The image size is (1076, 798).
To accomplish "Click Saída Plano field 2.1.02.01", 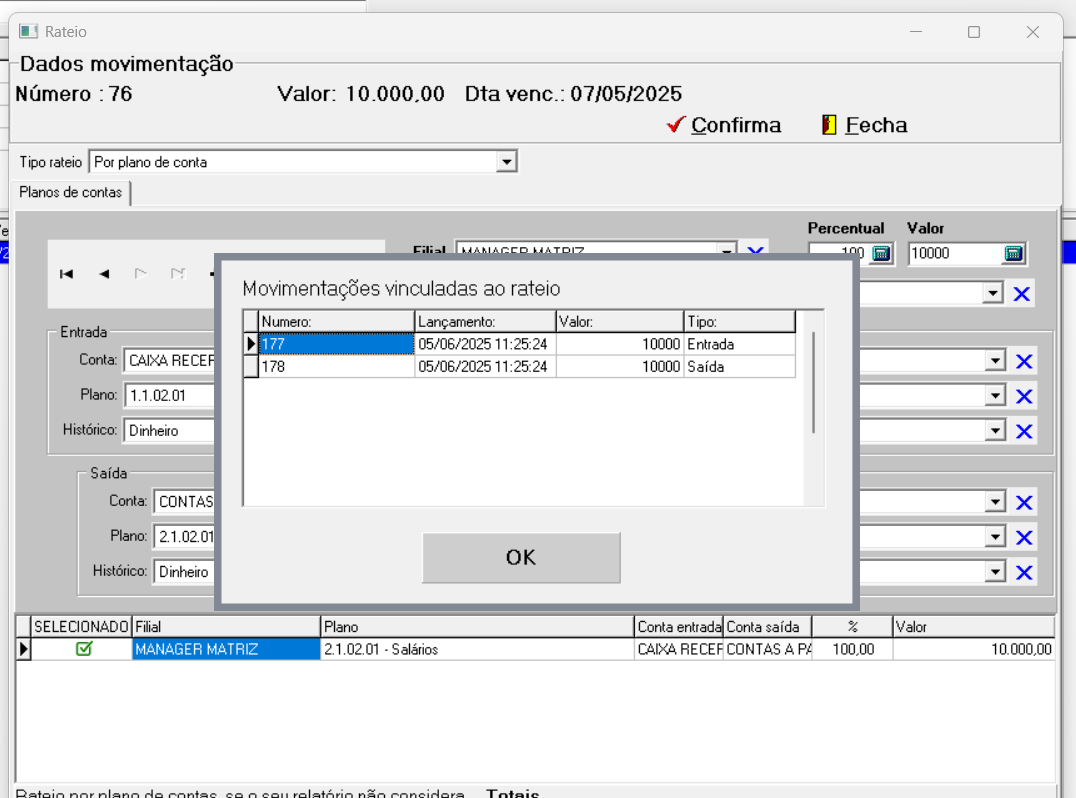I will (185, 537).
